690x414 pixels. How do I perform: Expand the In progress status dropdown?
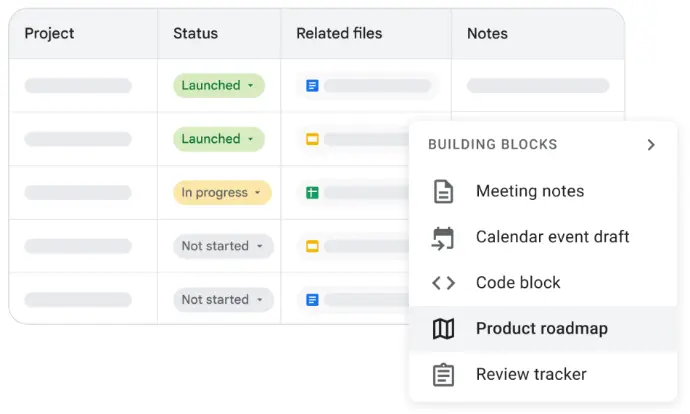[x=221, y=192]
